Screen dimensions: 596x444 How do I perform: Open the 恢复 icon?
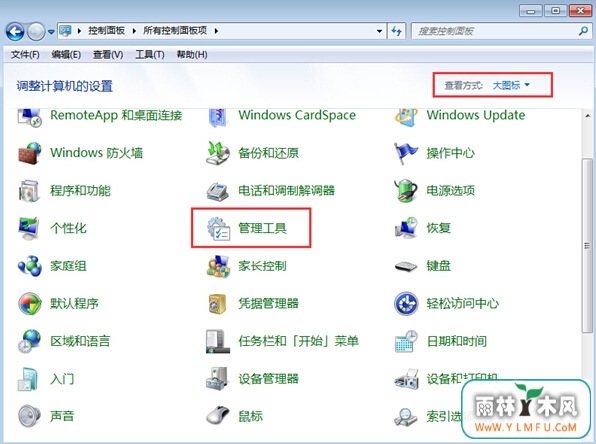point(406,228)
